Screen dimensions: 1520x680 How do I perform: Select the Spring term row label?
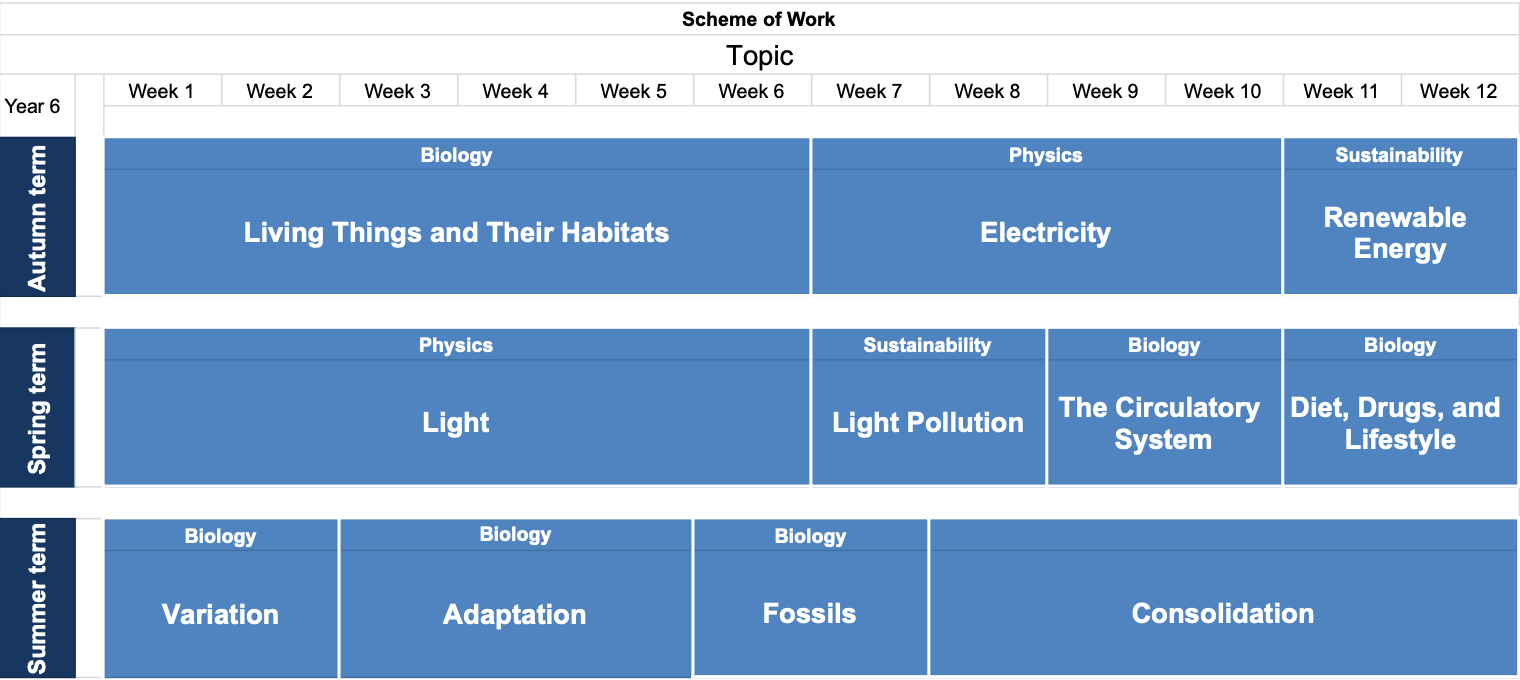37,408
